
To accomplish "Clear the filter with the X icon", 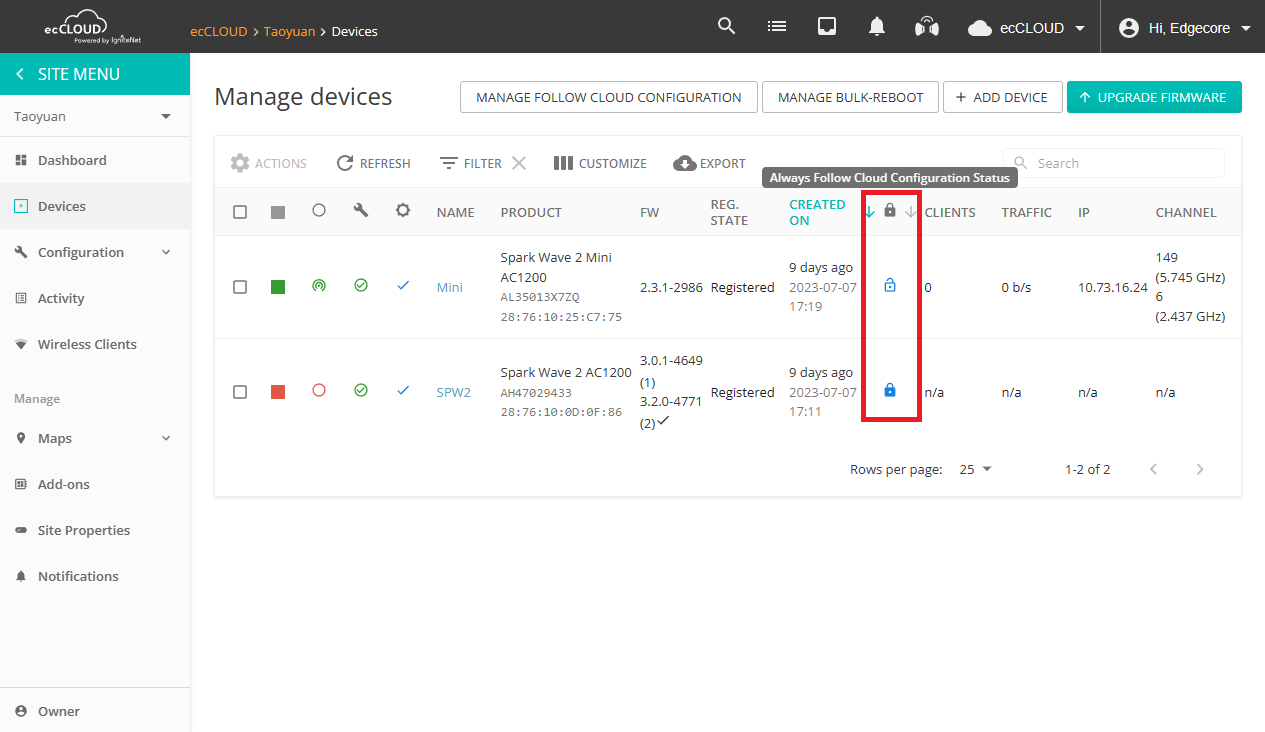I will pos(519,163).
